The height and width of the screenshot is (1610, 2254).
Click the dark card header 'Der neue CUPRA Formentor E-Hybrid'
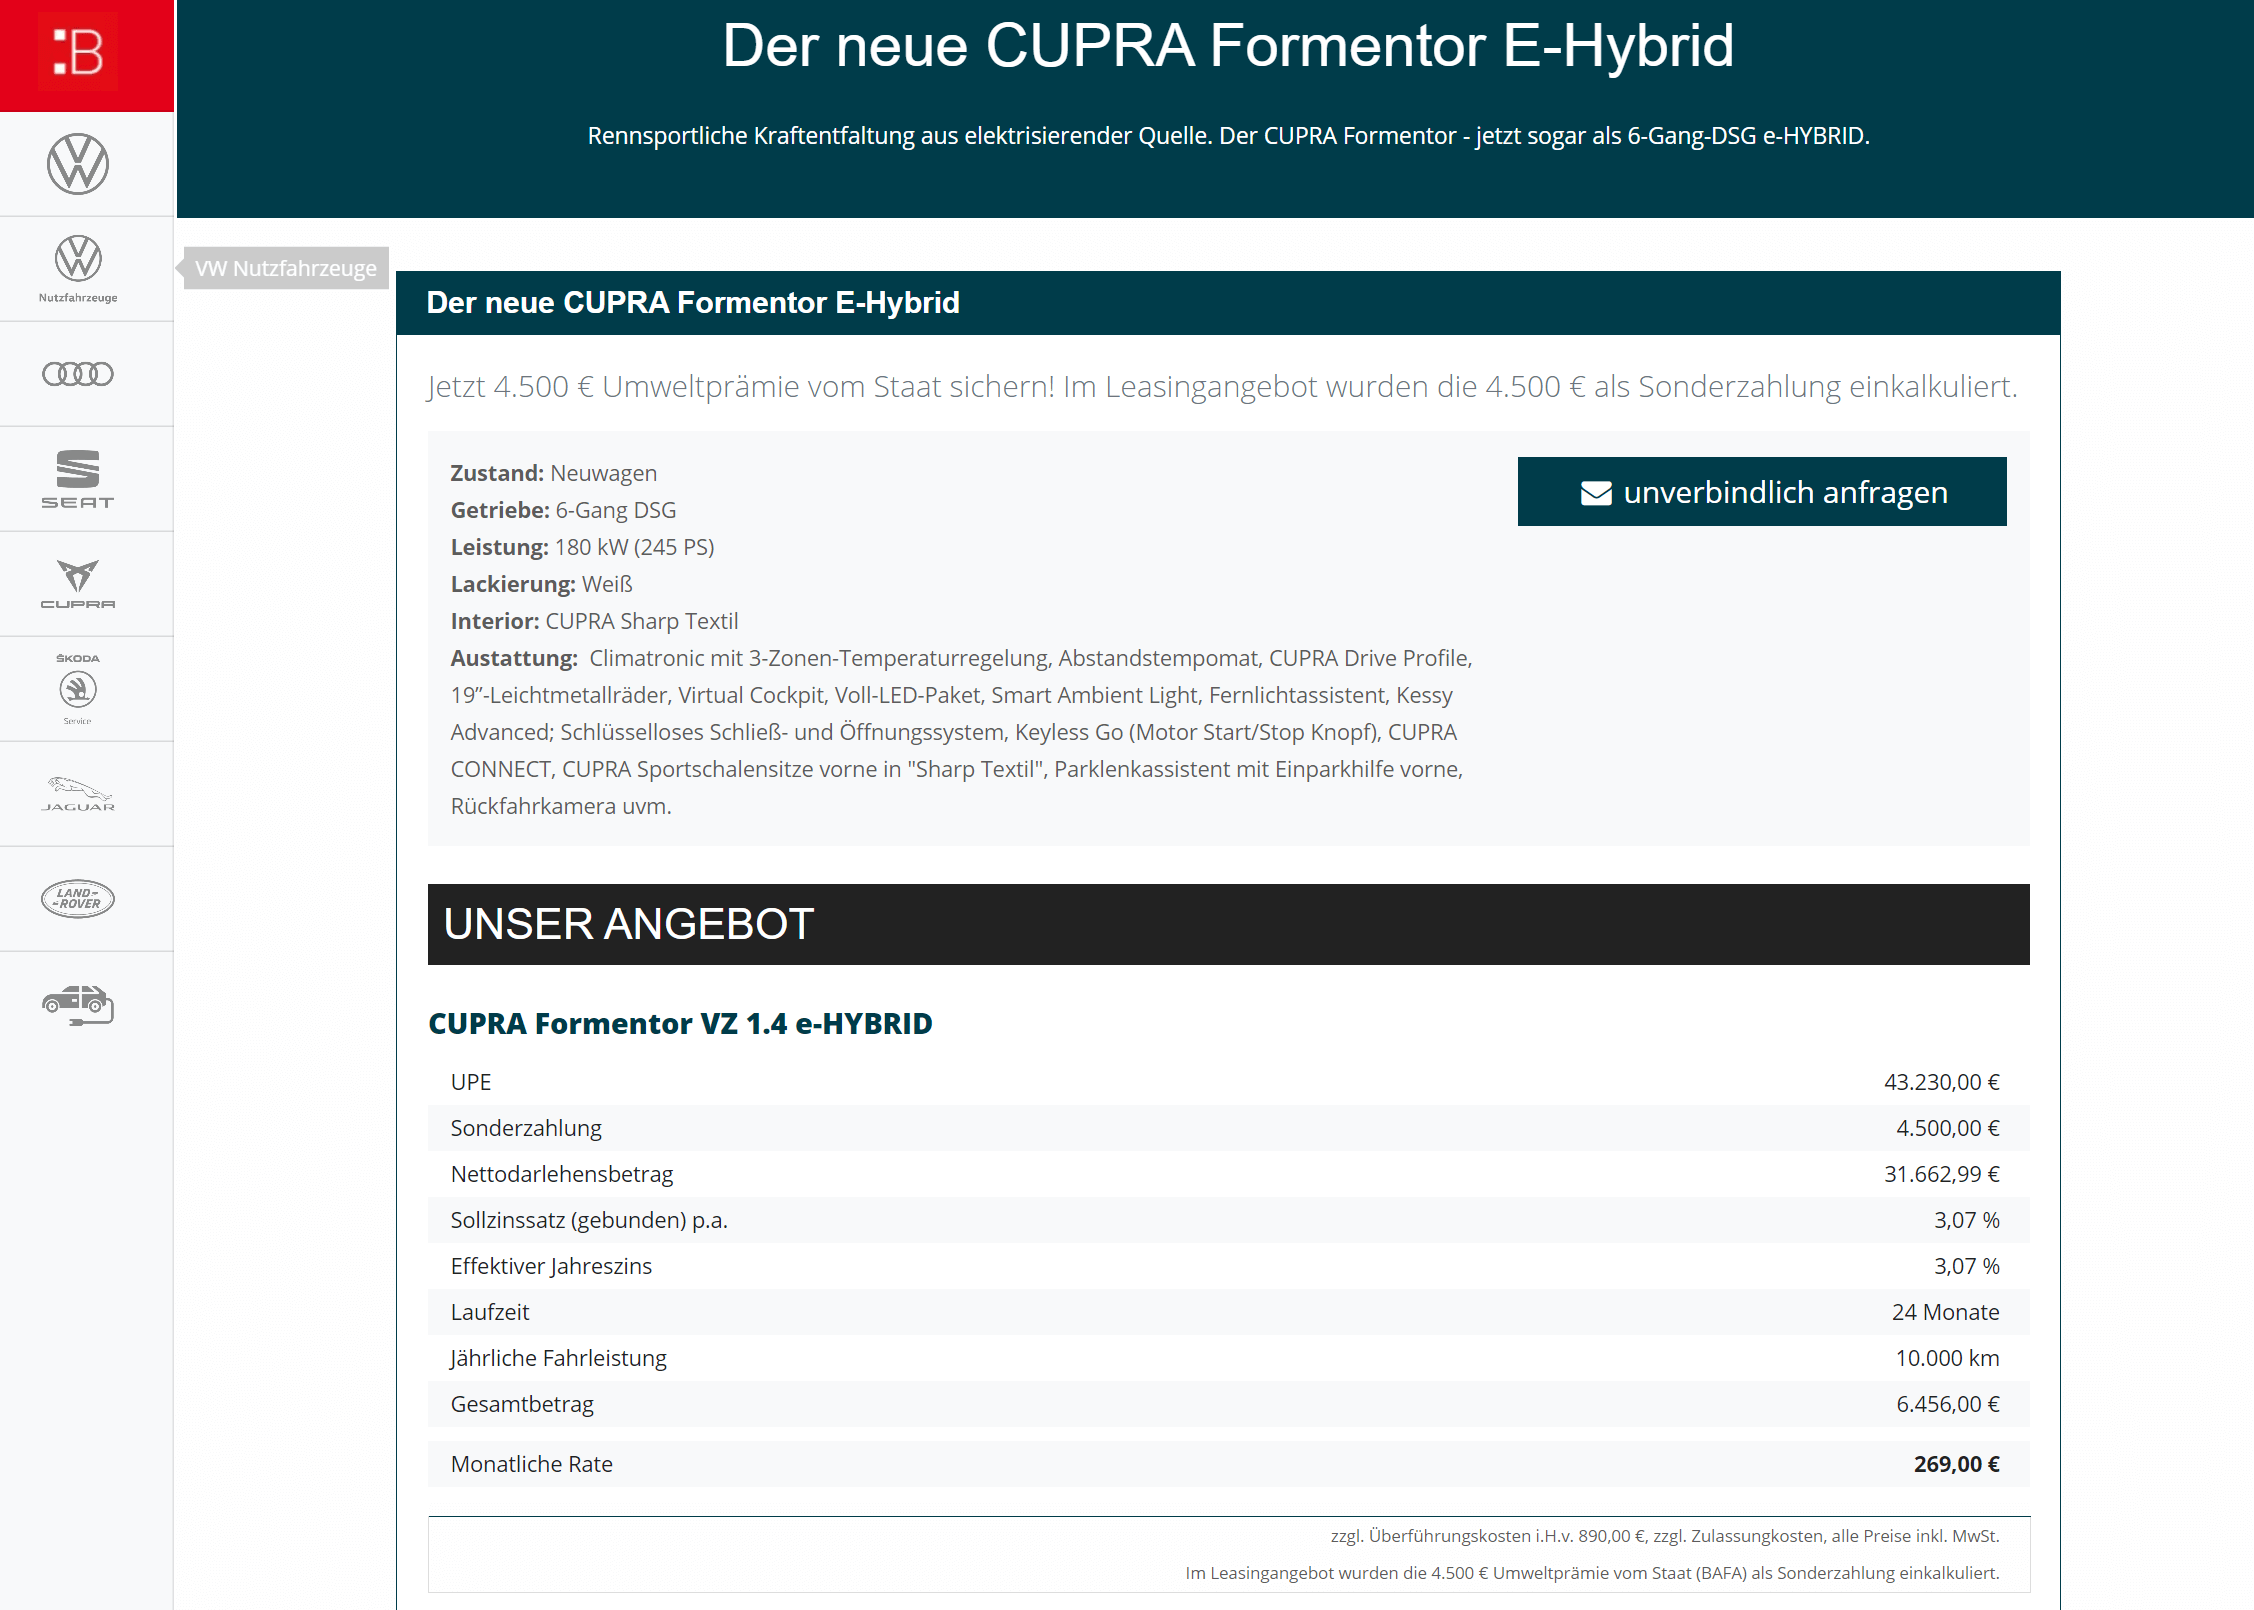click(x=1228, y=303)
